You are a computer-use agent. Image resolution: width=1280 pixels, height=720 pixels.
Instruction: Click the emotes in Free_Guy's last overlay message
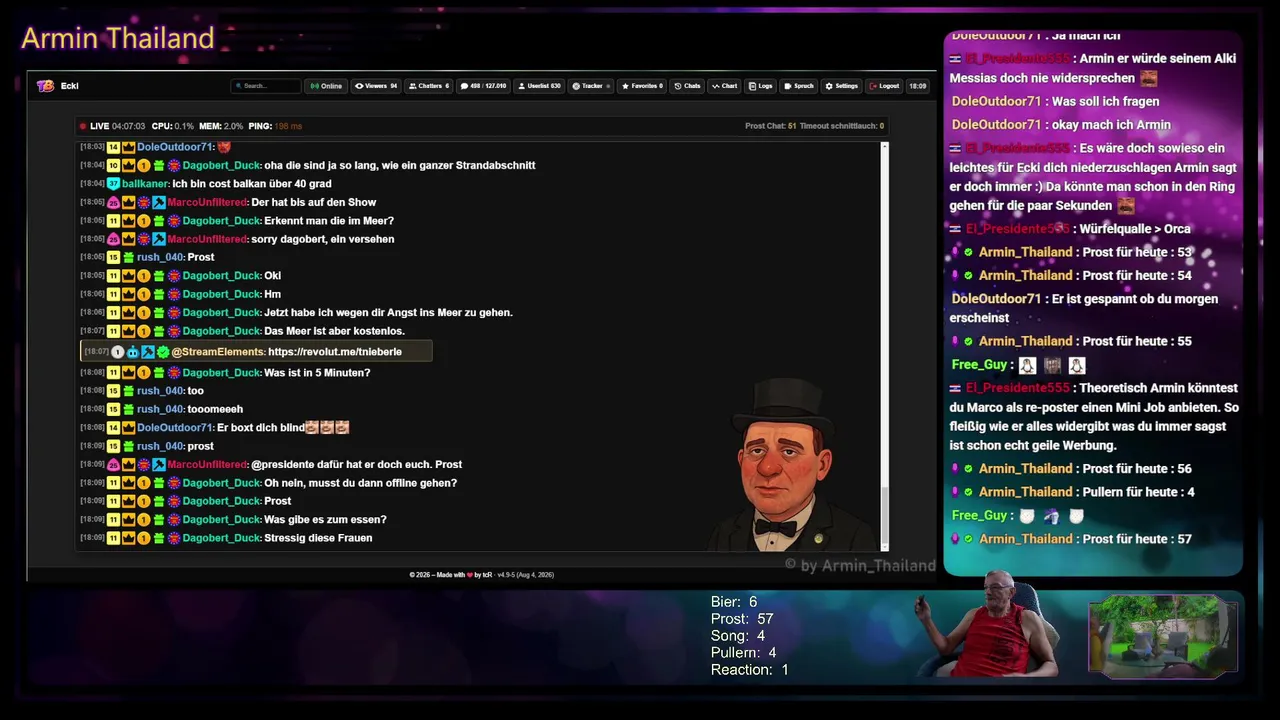1052,516
